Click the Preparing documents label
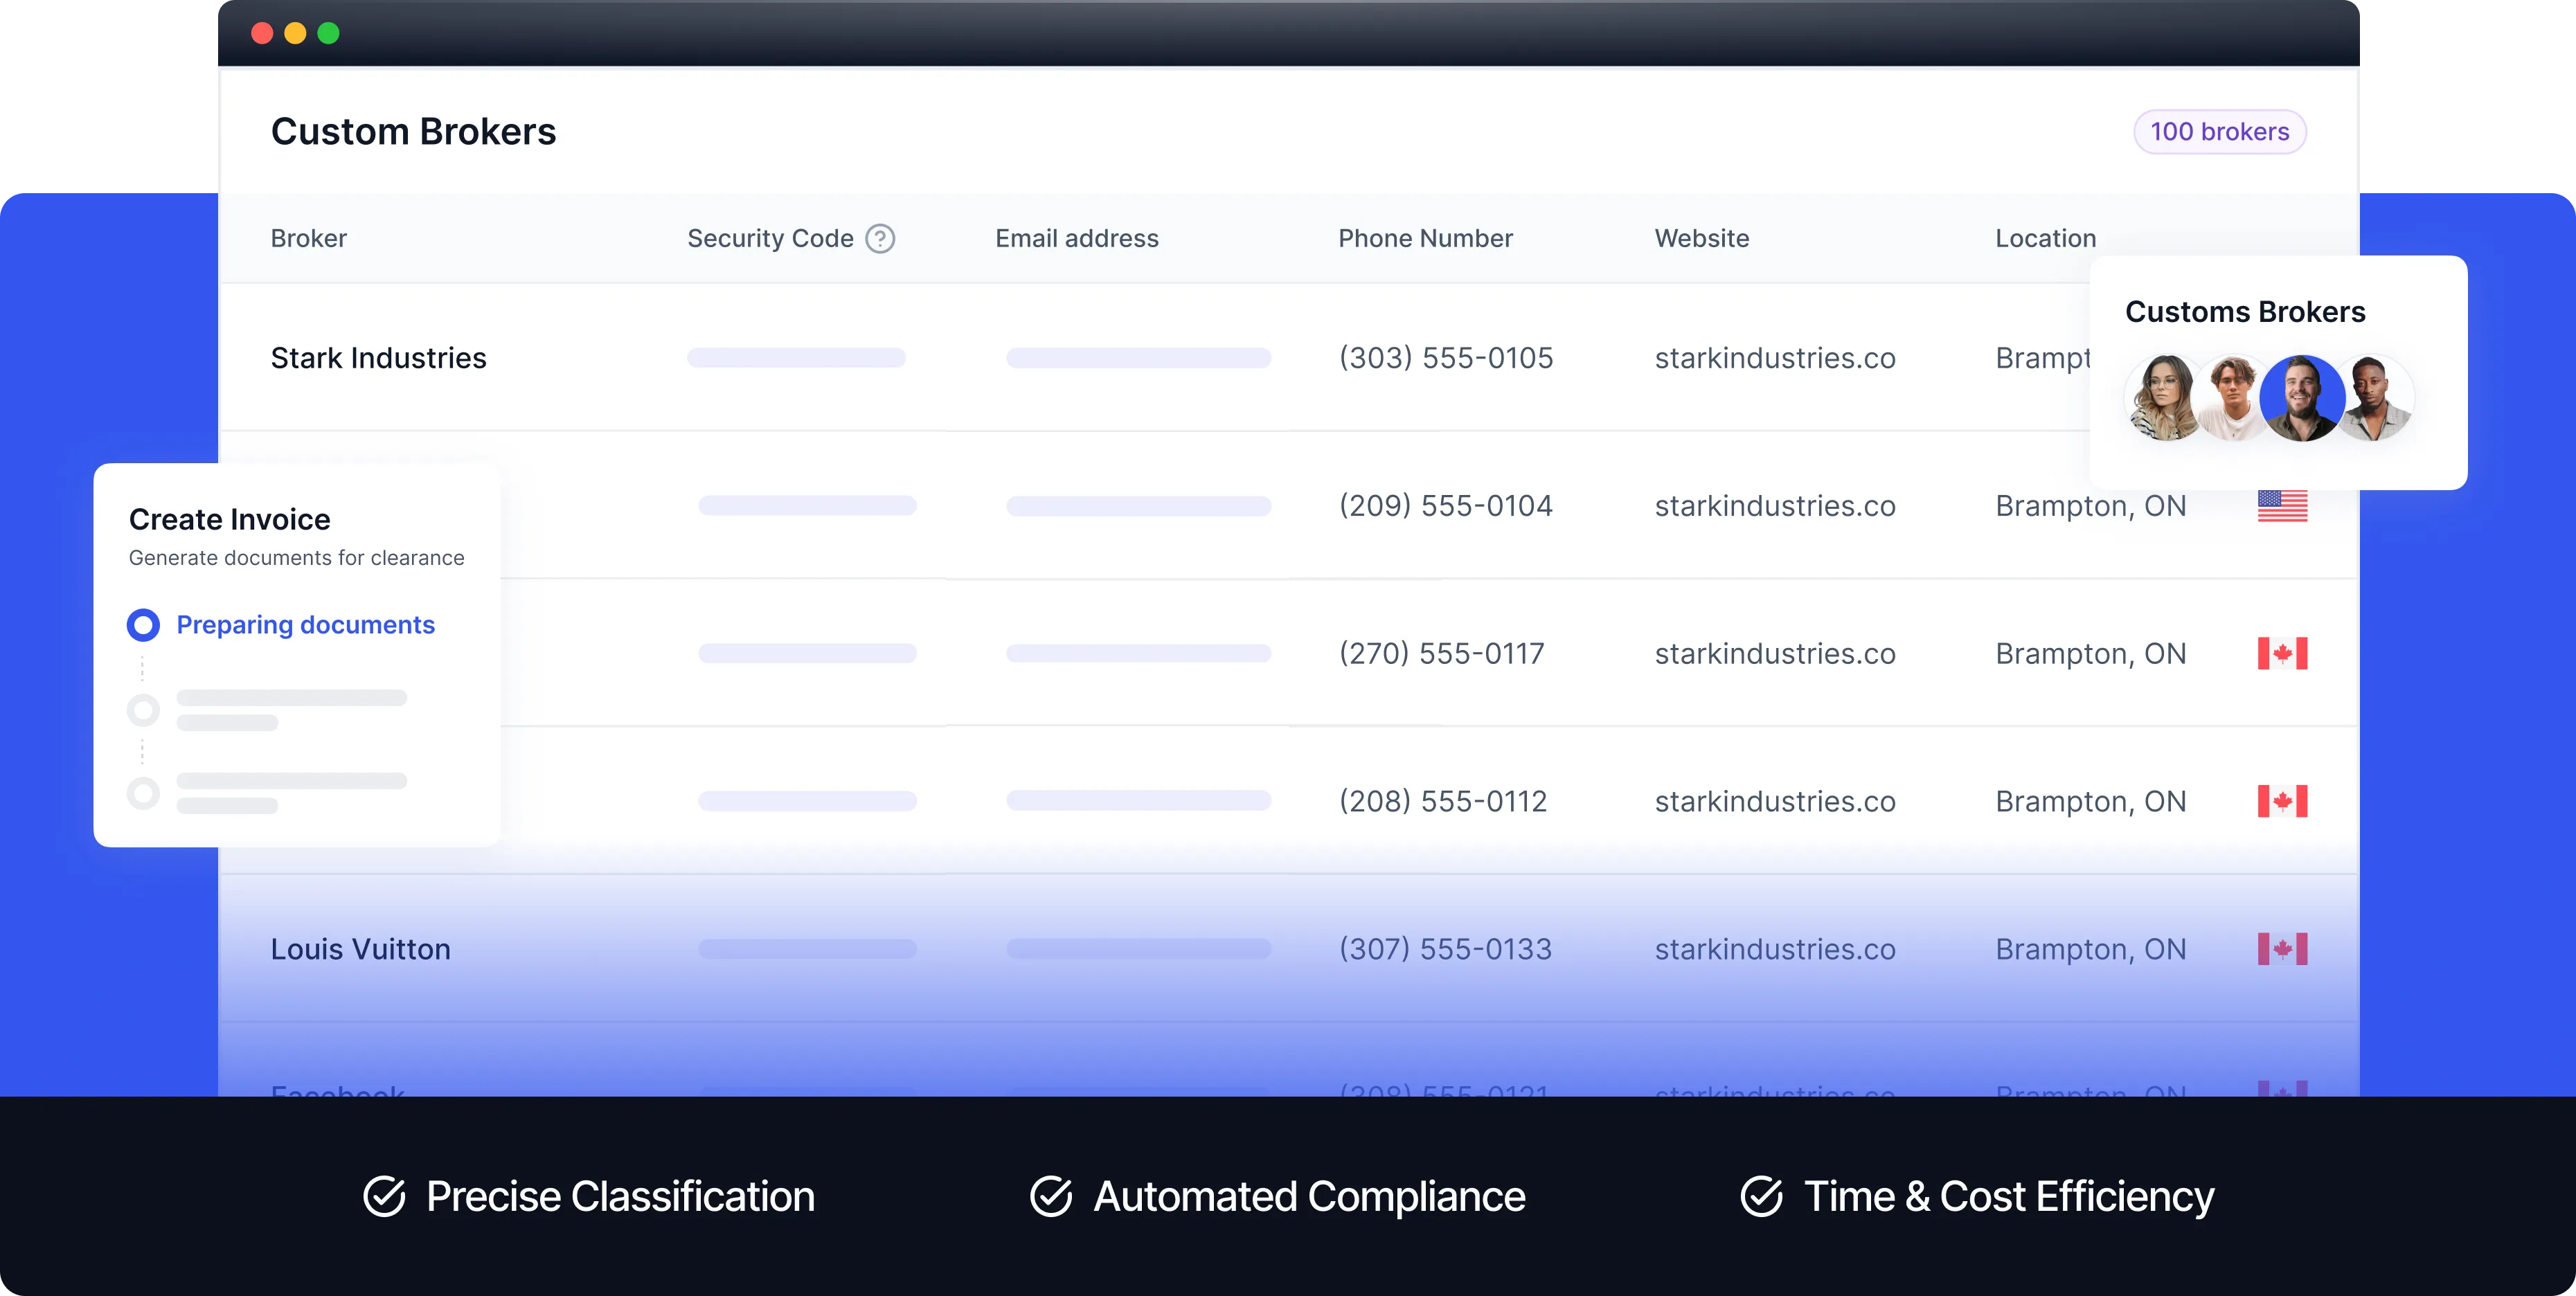This screenshot has width=2576, height=1296. pyautogui.click(x=305, y=625)
